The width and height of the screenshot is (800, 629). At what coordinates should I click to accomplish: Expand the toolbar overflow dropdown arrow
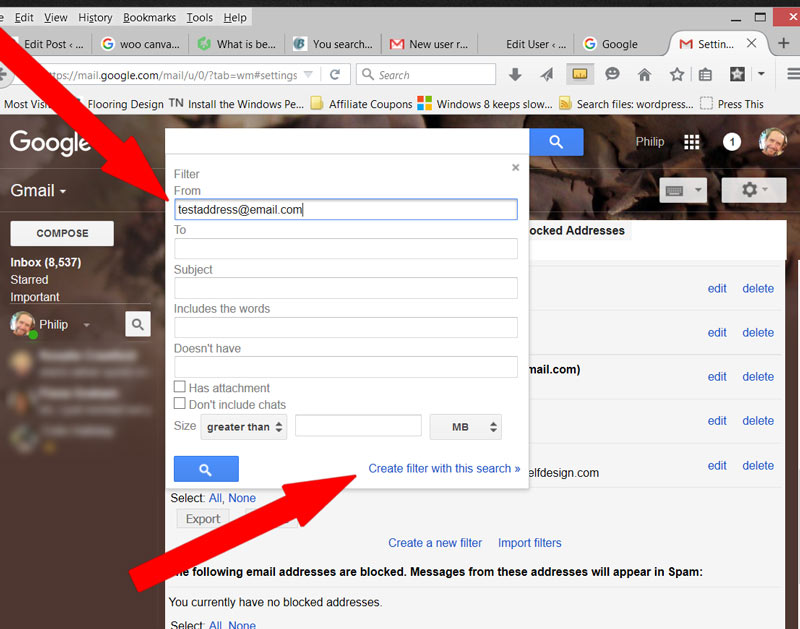click(x=761, y=74)
